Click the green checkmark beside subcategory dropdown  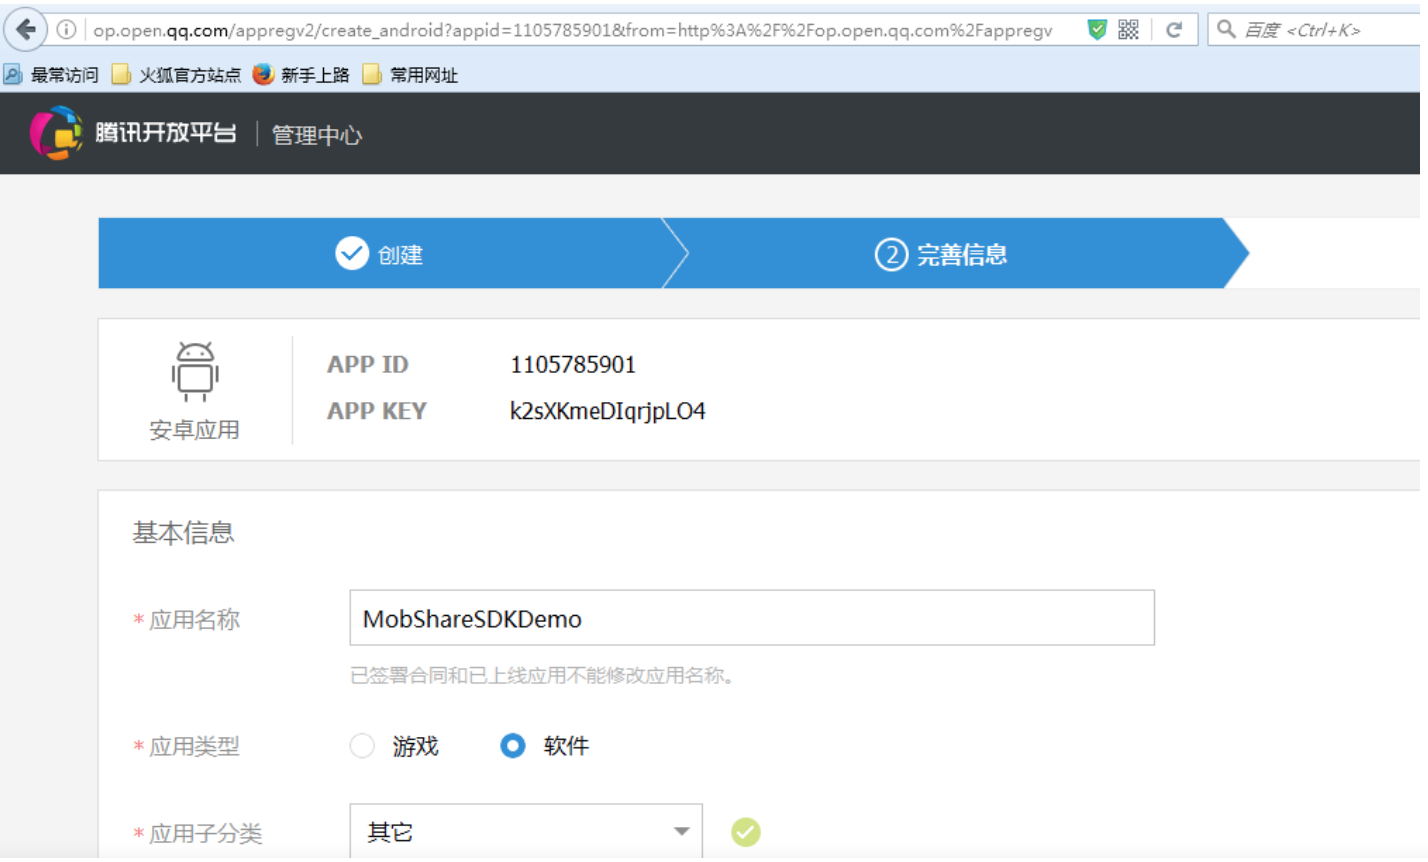pyautogui.click(x=745, y=832)
